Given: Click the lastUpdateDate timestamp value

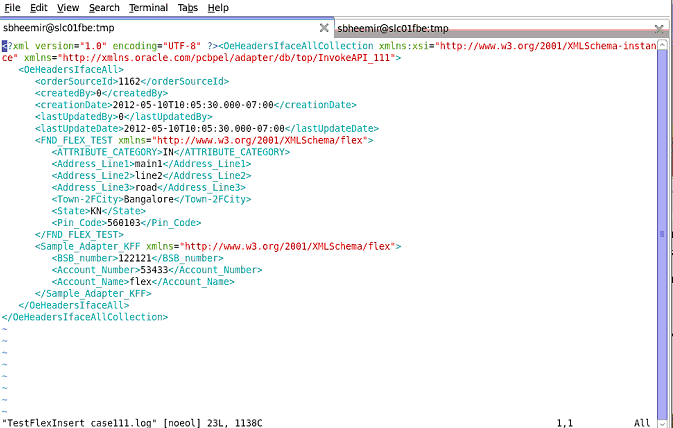Looking at the screenshot, I should [x=204, y=128].
